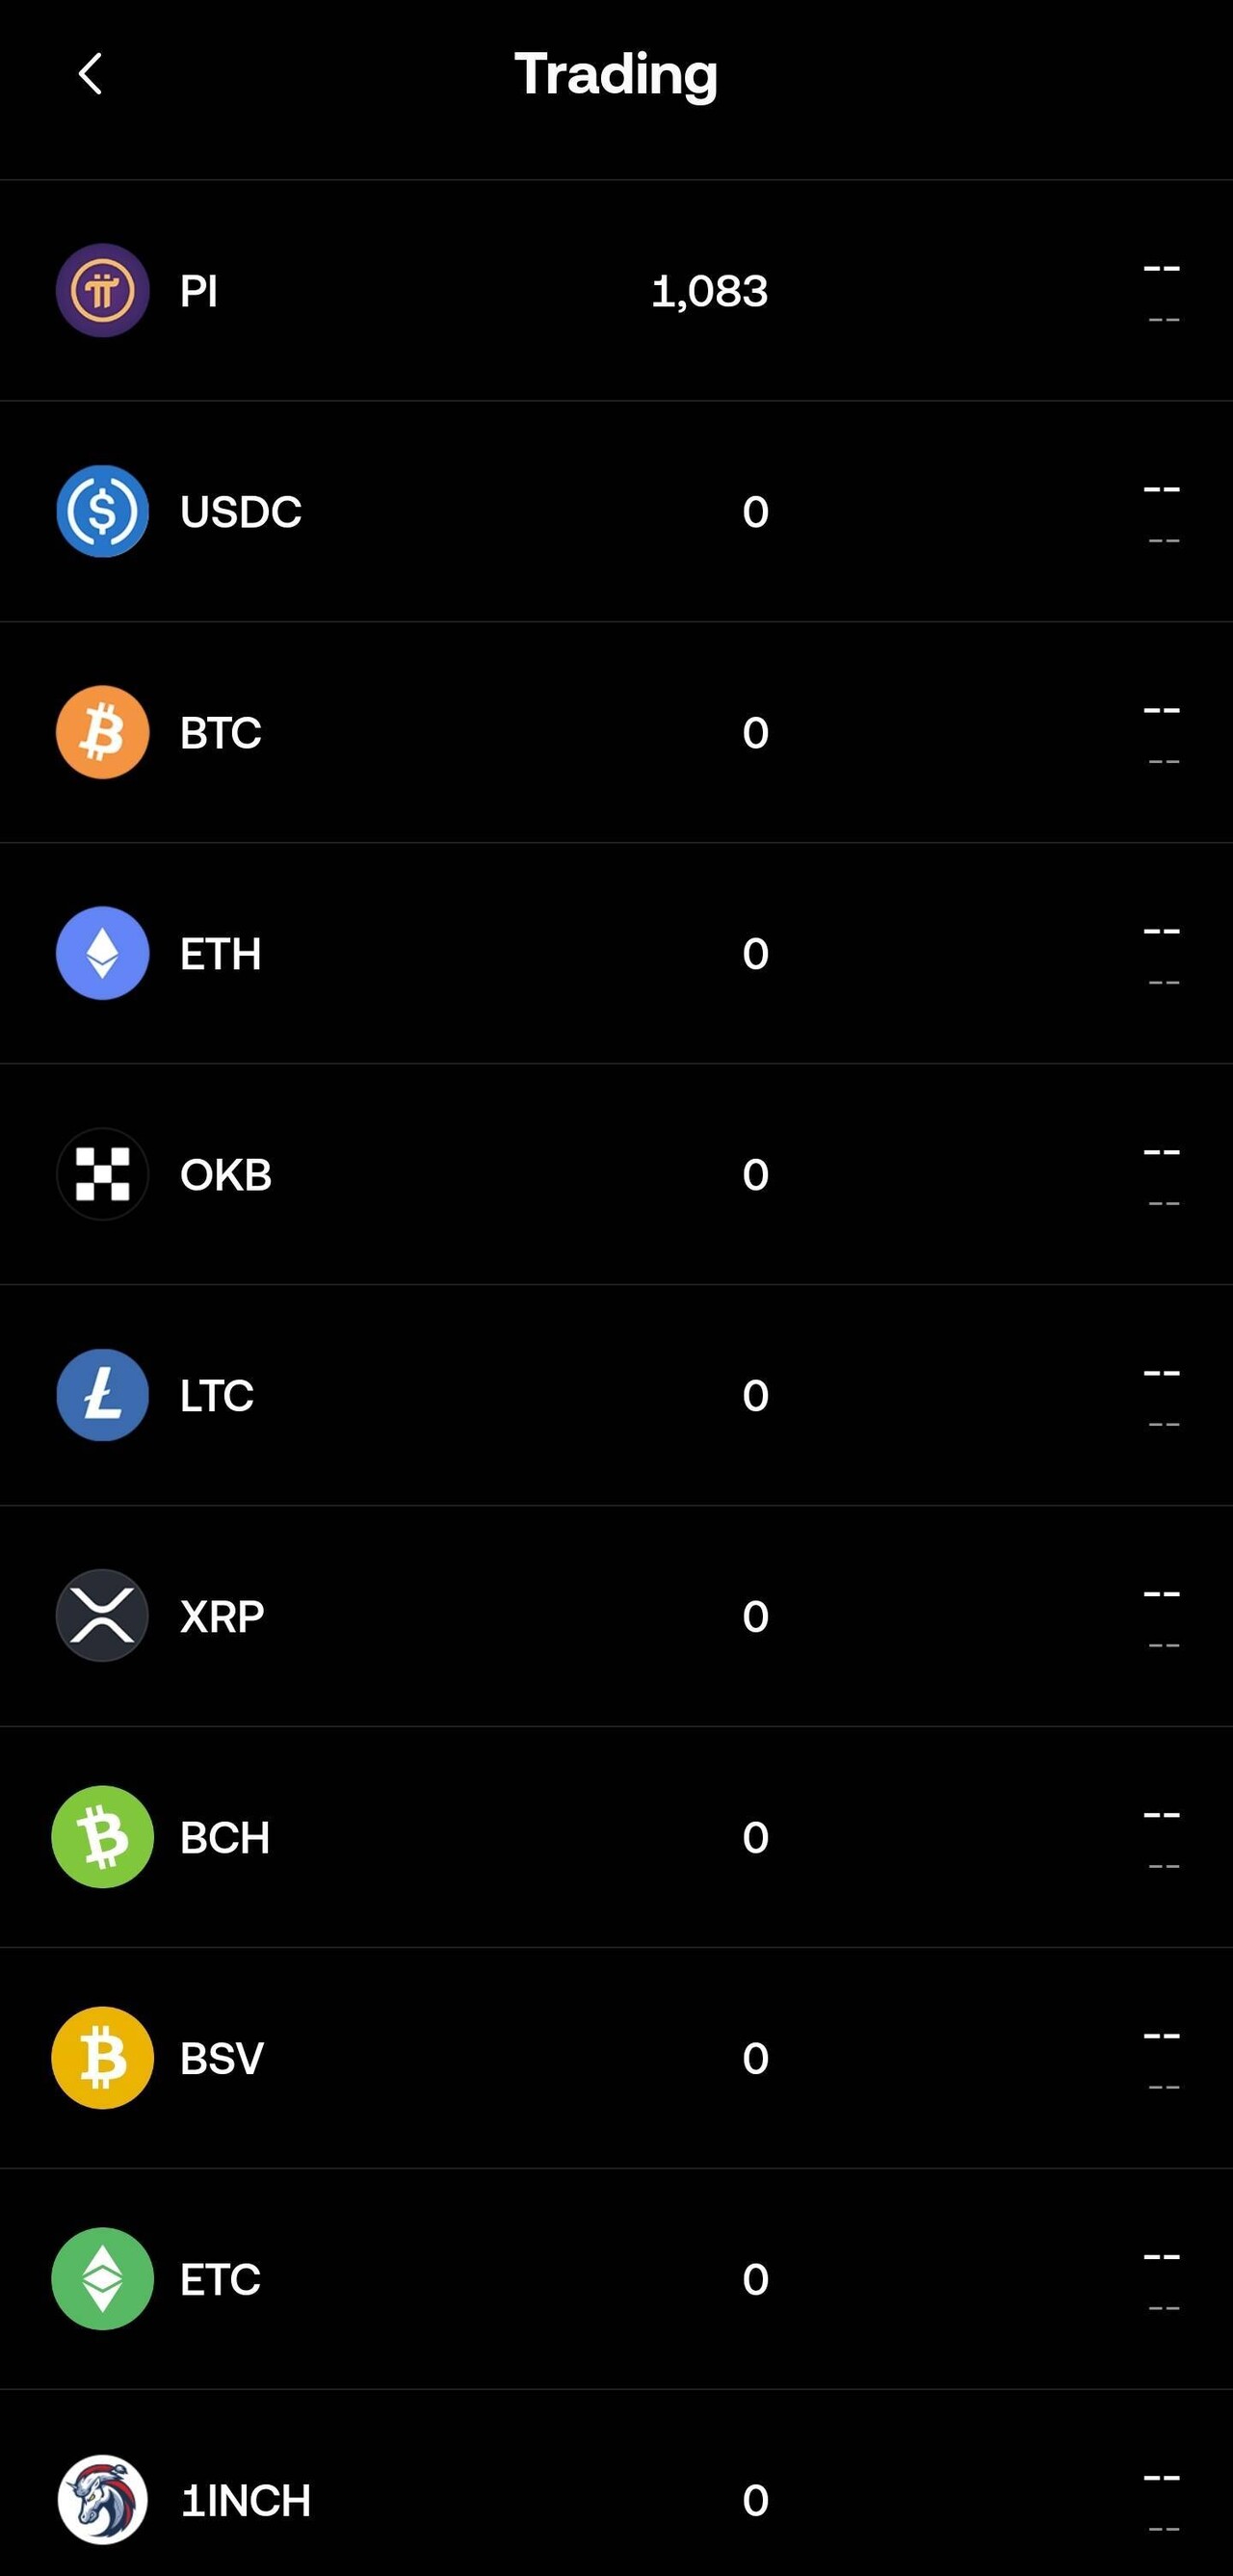
Task: Tap the ETH diamond logo
Action: [x=102, y=953]
